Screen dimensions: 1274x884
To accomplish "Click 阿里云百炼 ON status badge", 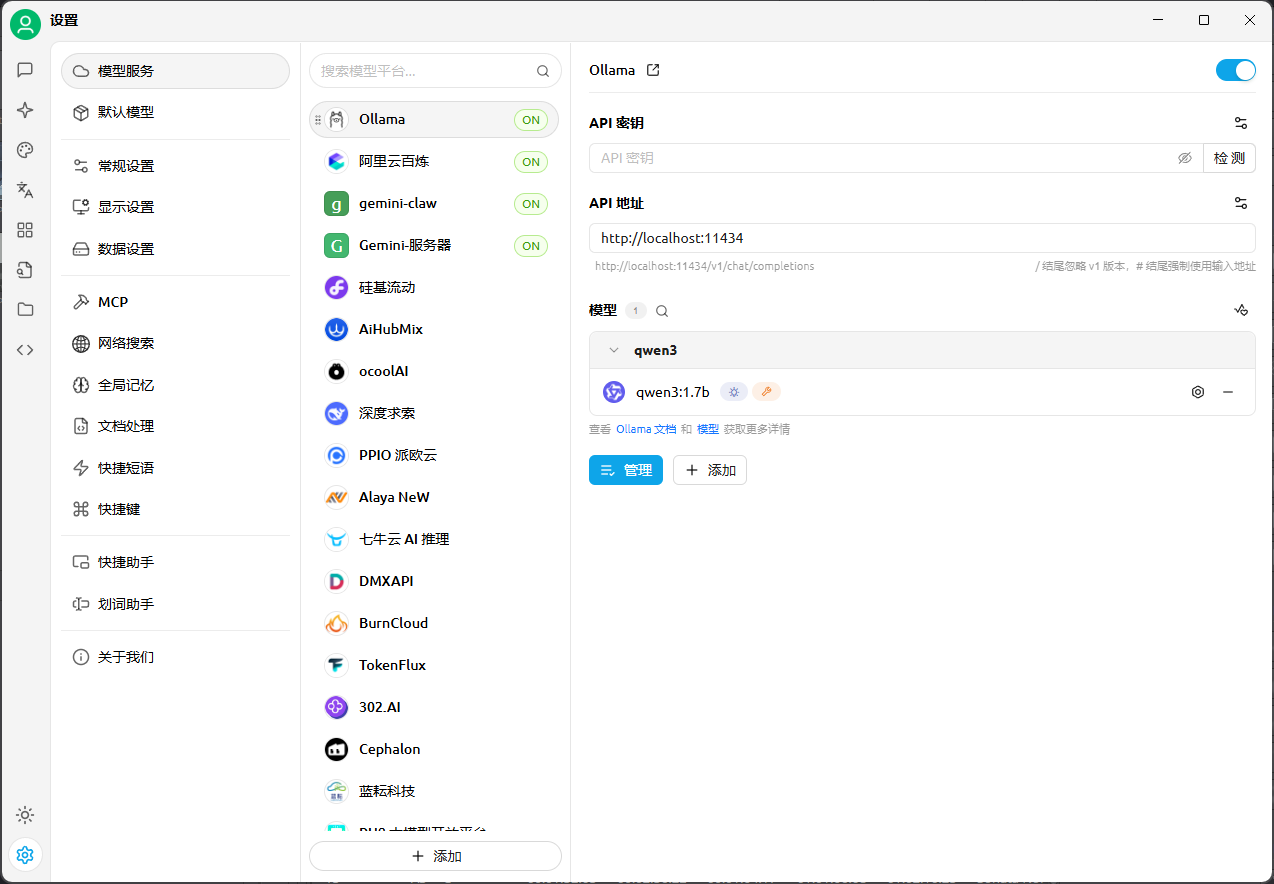I will click(x=531, y=162).
